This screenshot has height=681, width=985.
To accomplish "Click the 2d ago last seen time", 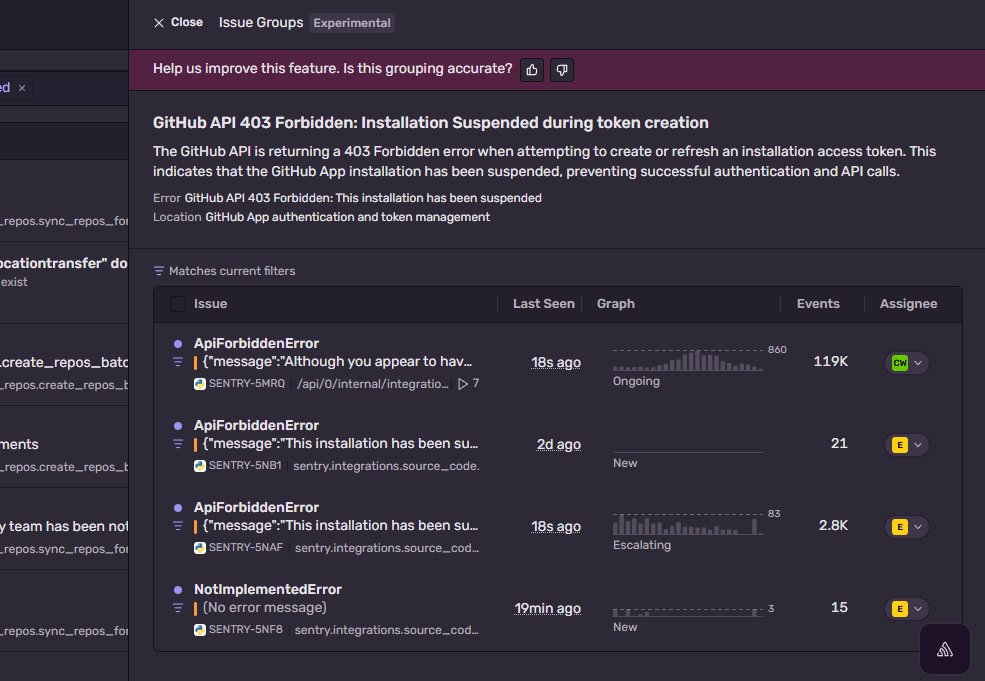I will 558,445.
